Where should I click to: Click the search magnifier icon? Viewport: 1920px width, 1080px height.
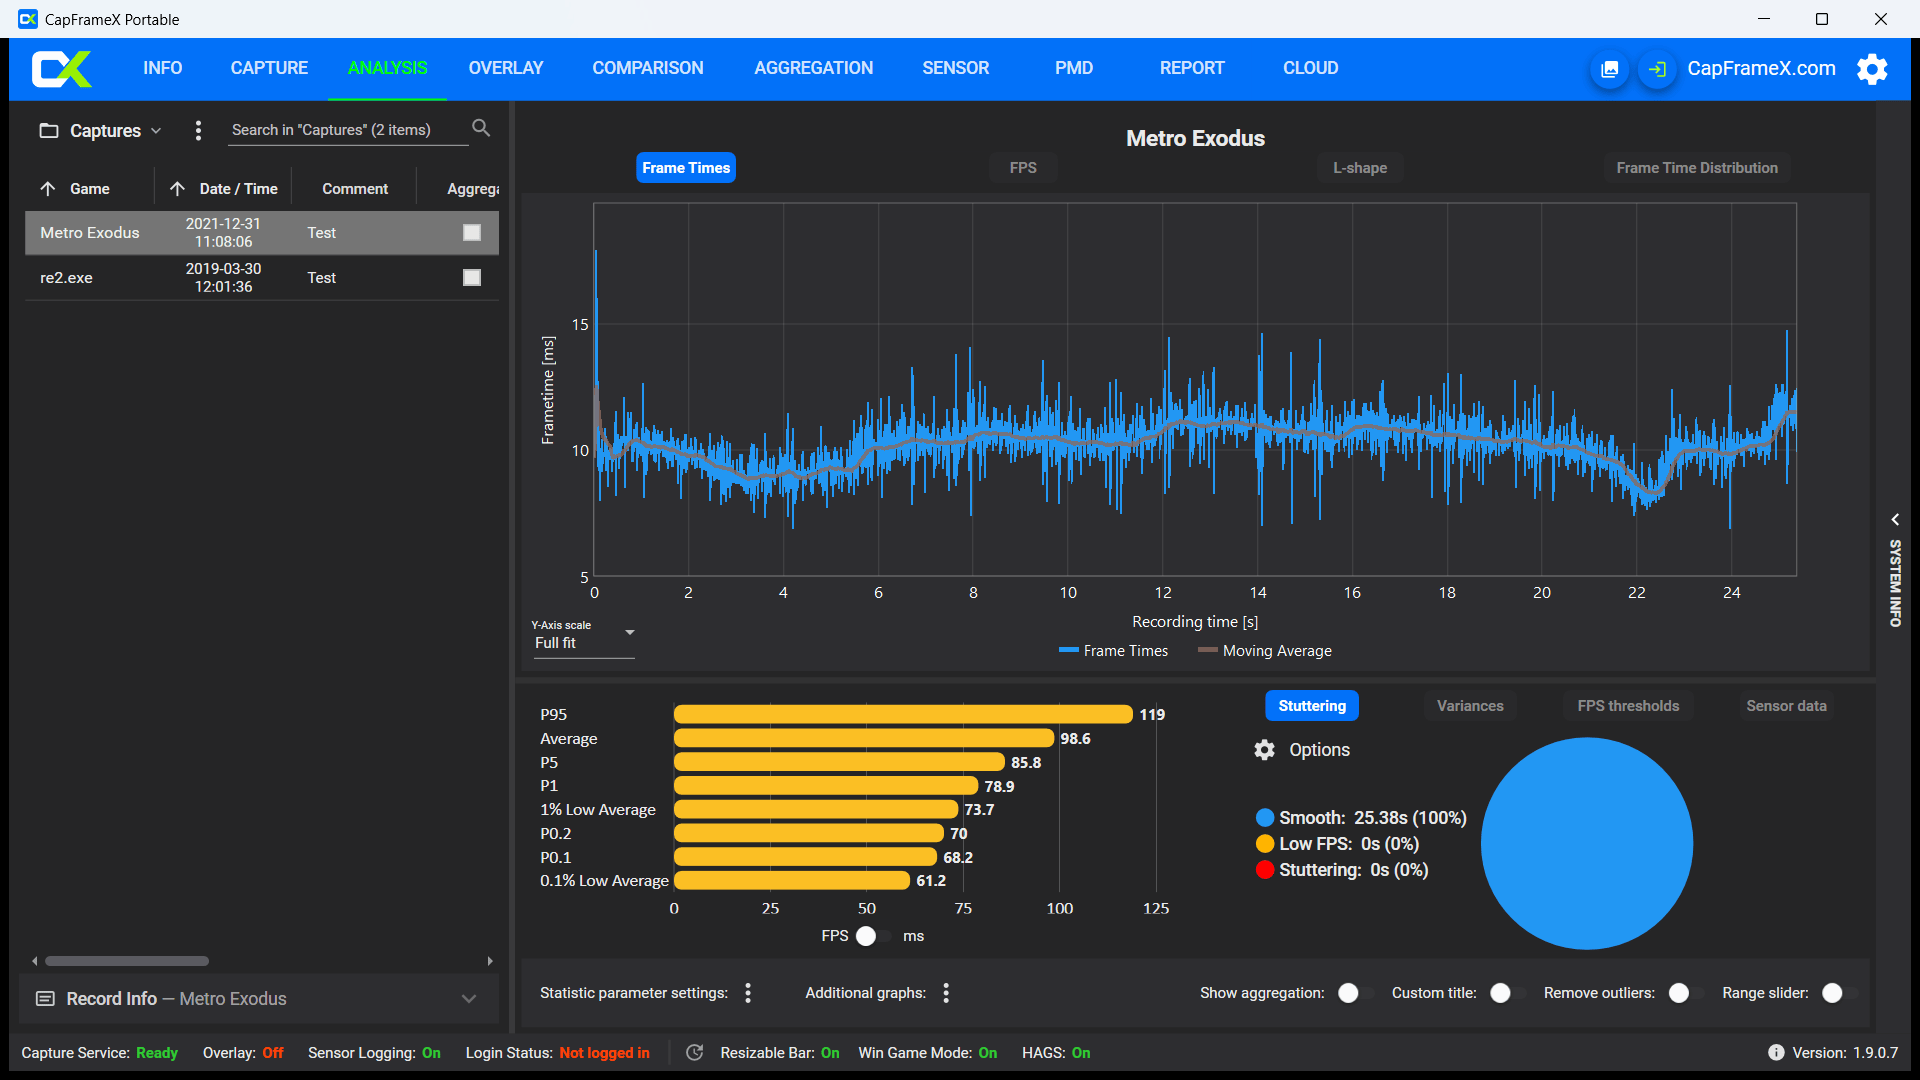[481, 128]
